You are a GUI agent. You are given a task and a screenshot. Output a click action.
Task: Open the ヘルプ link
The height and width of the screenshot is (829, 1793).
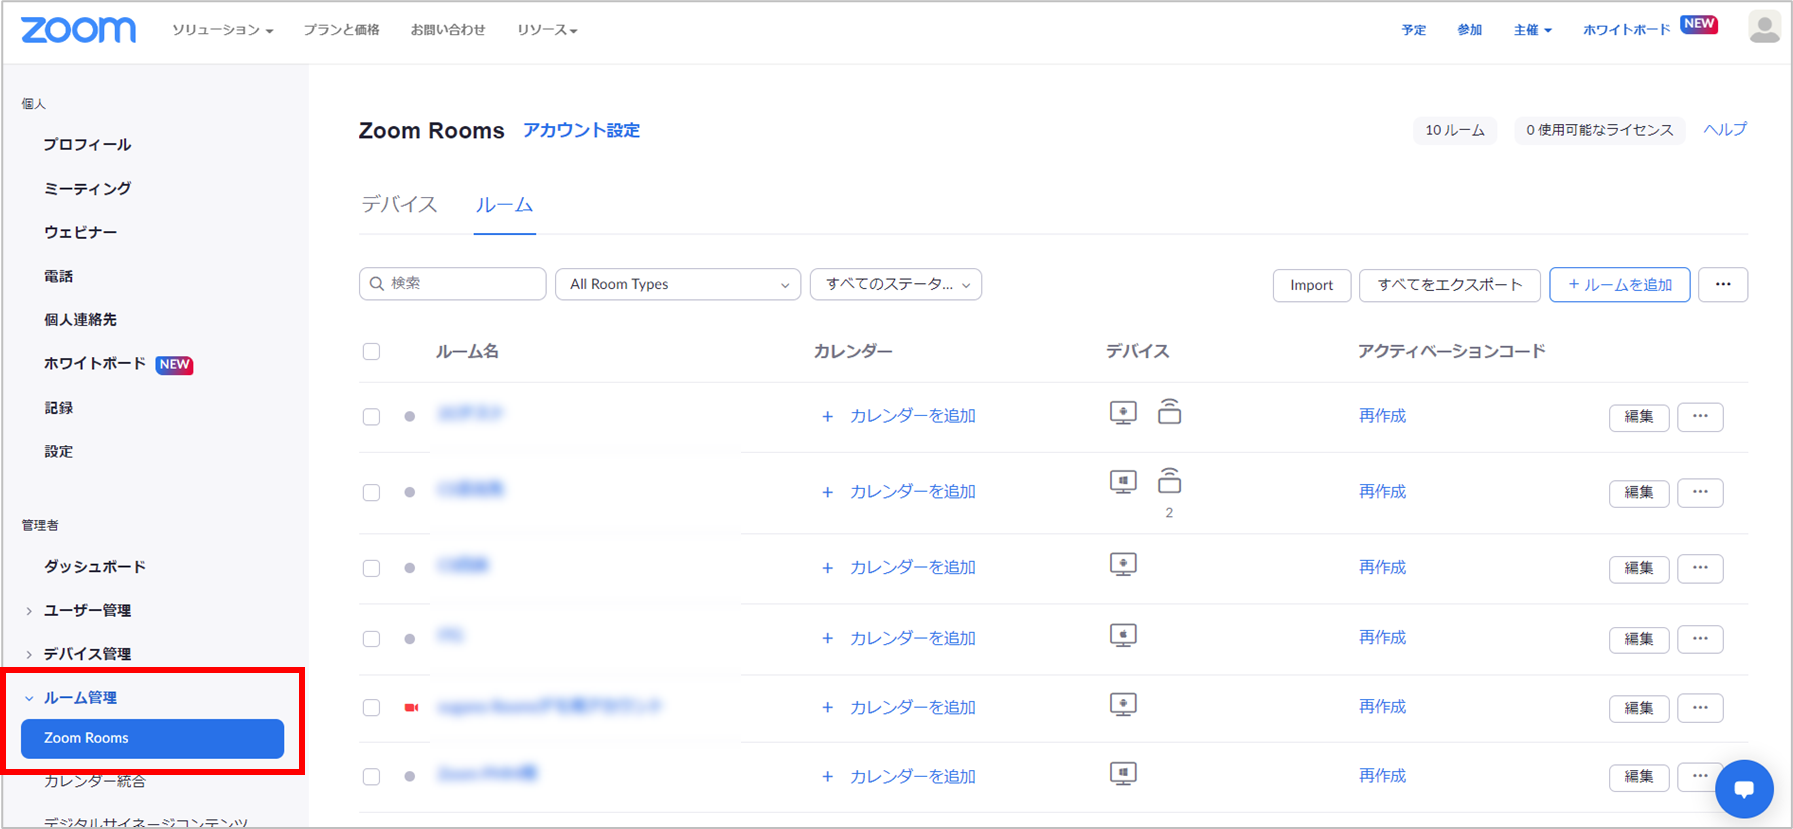(x=1725, y=130)
